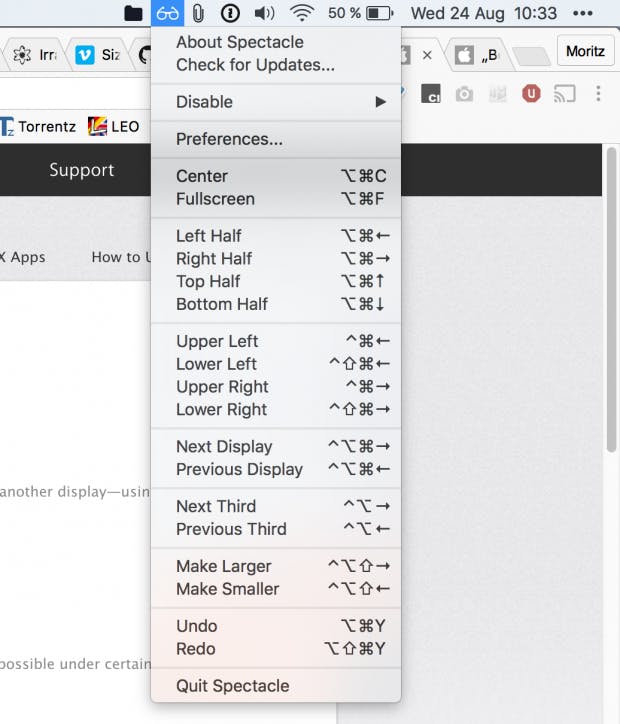Image resolution: width=620 pixels, height=724 pixels.
Task: Click the Support navigation link
Action: coord(82,170)
